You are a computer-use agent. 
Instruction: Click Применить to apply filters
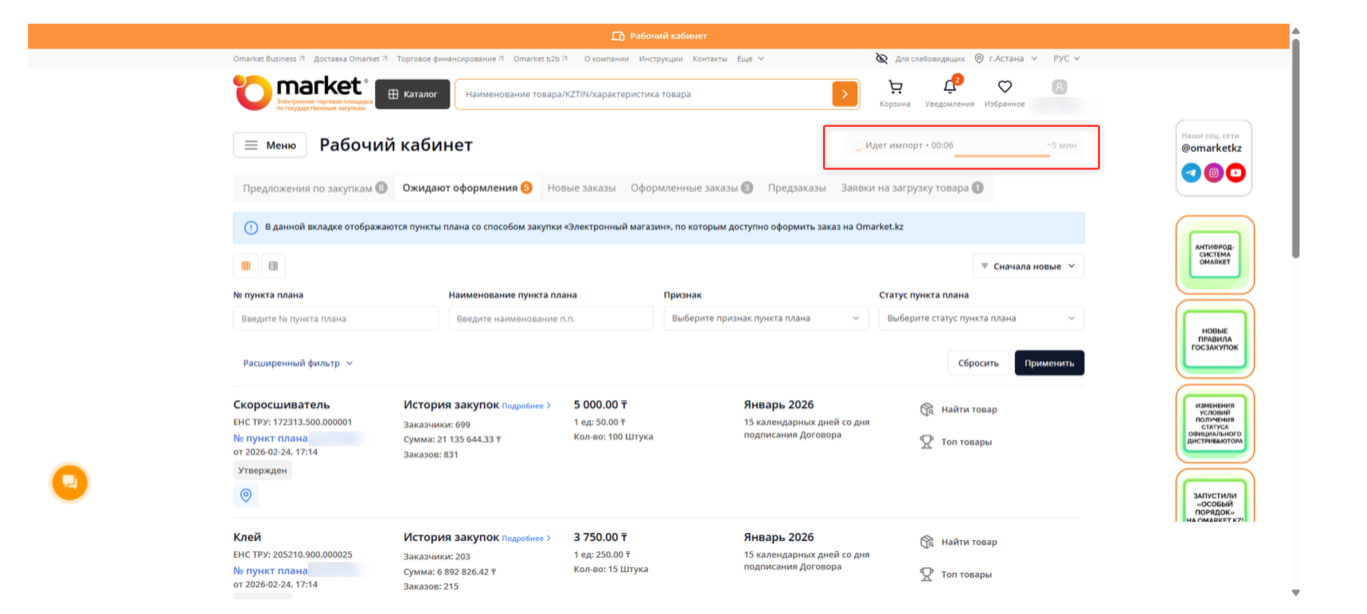tap(1049, 363)
